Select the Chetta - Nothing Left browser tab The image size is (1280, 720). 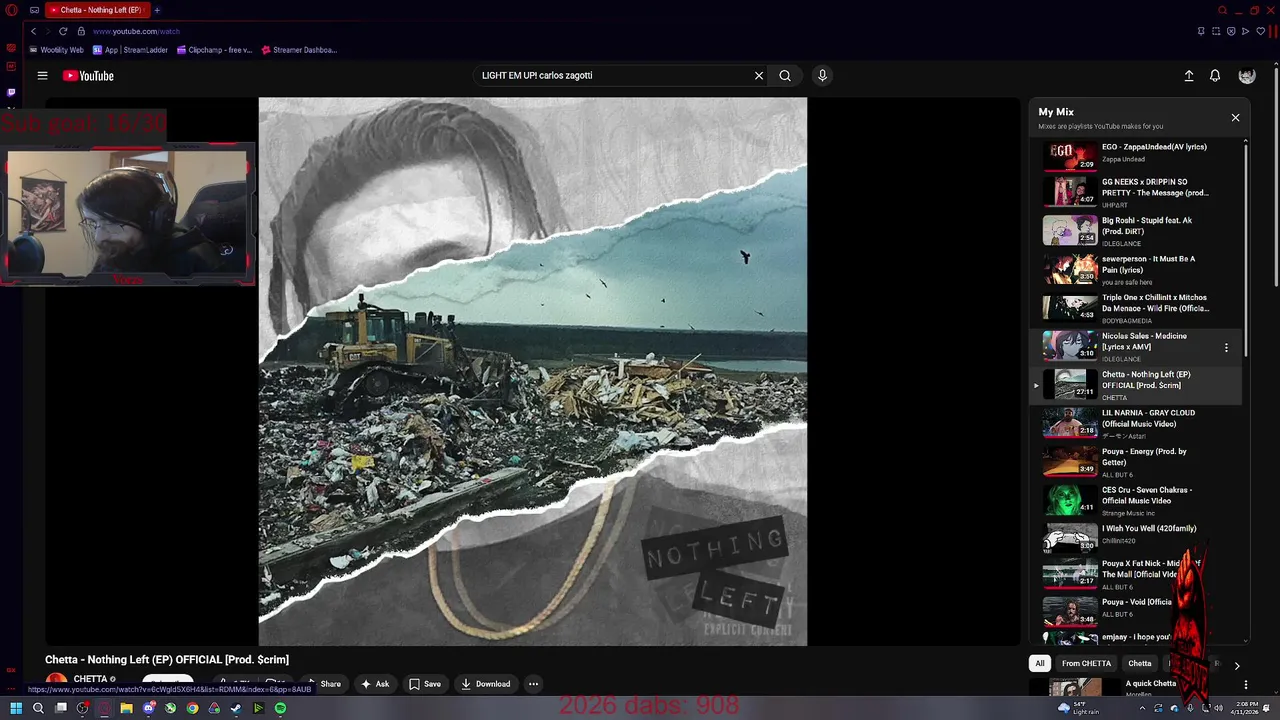point(97,10)
